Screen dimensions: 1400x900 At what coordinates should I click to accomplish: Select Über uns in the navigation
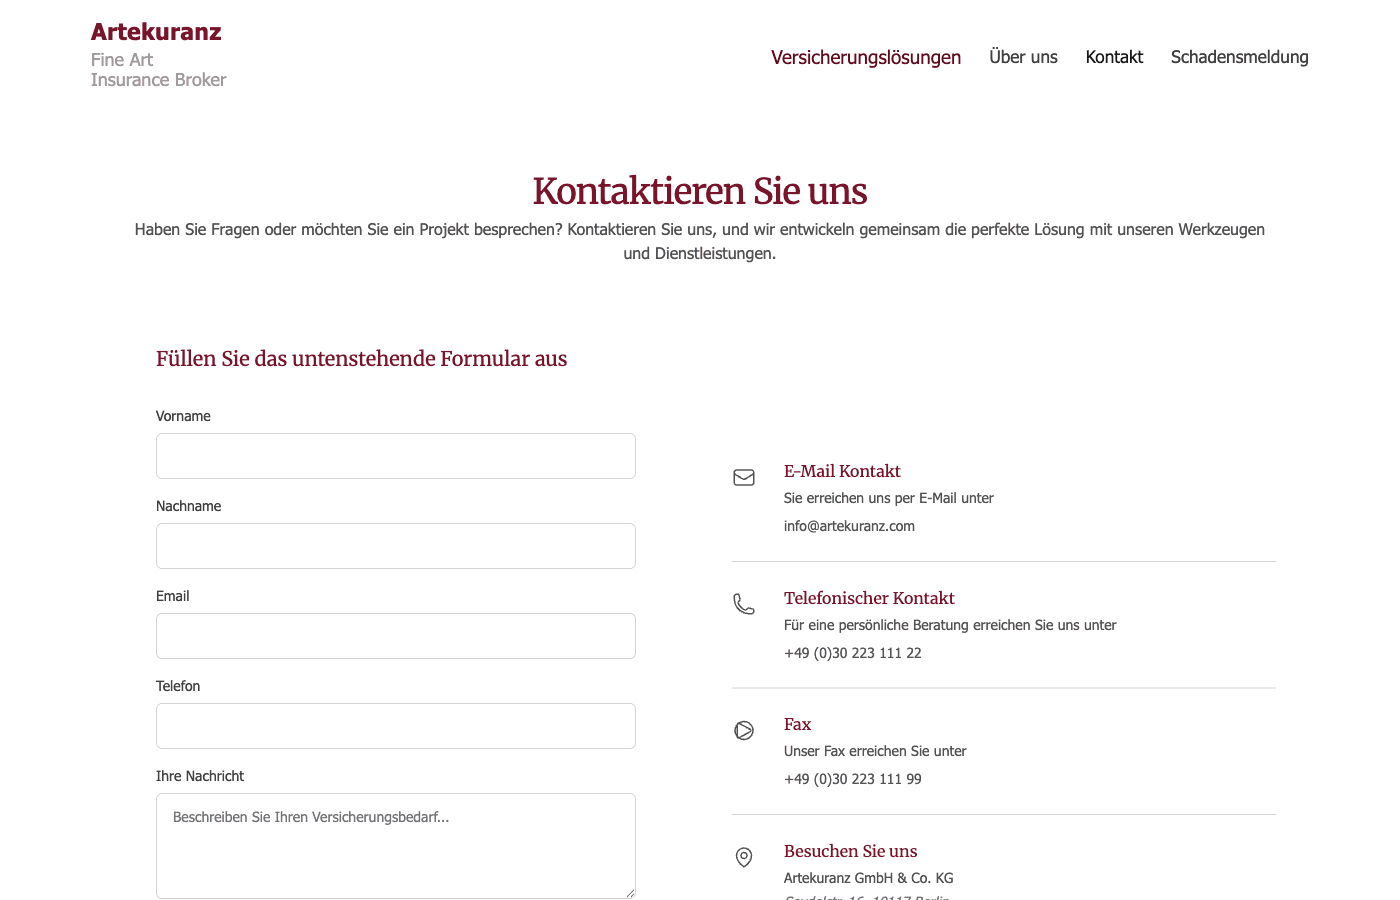coord(1023,57)
